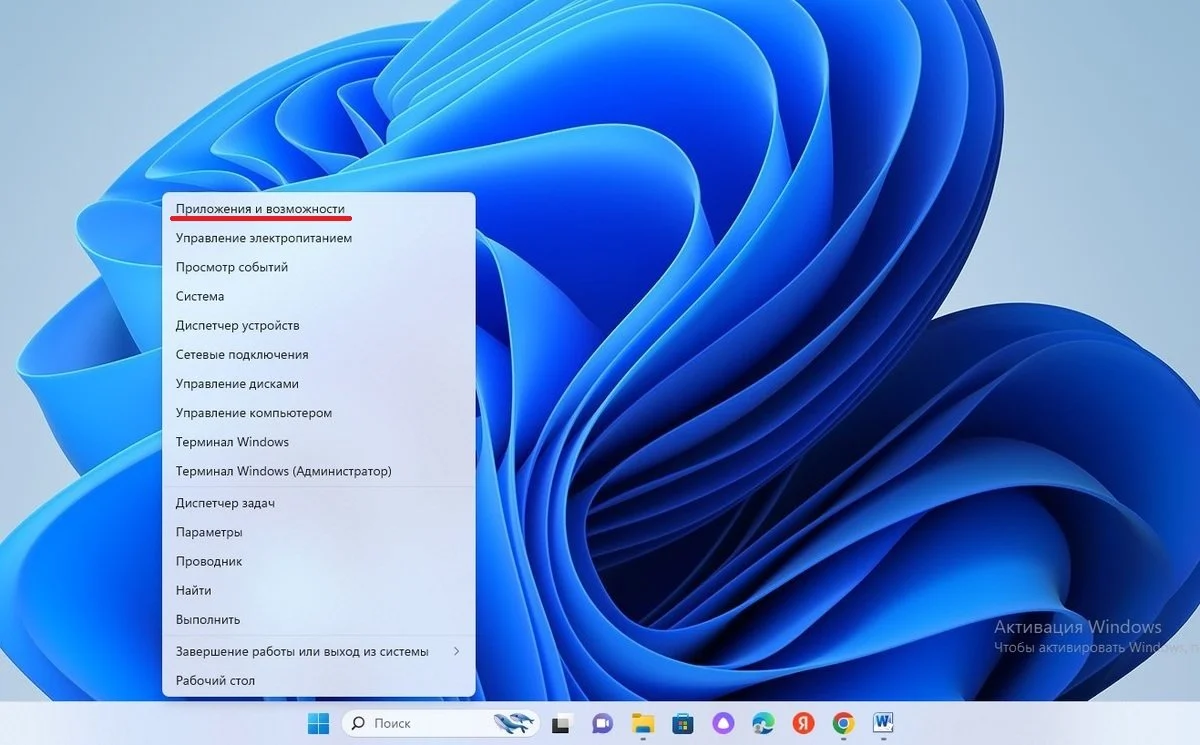Open Microsoft Store from the taskbar

point(683,722)
